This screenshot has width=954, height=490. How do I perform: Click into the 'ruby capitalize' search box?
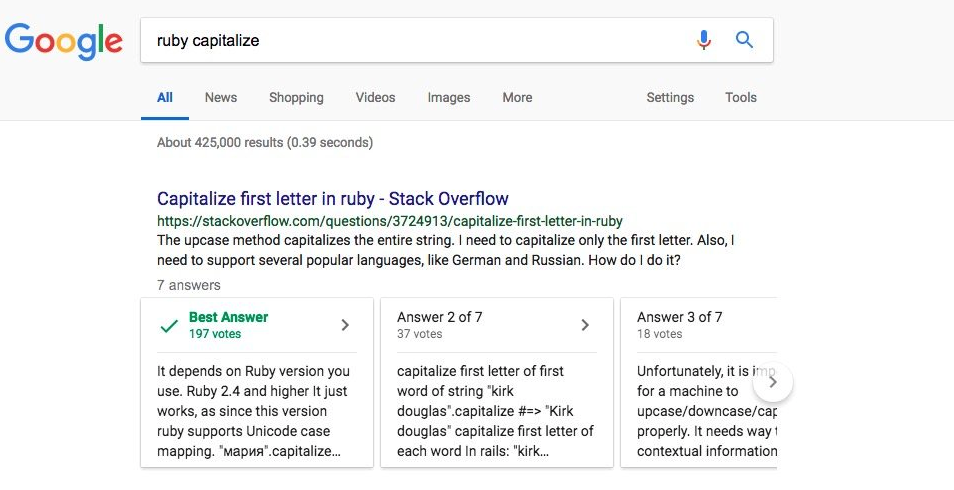(414, 40)
